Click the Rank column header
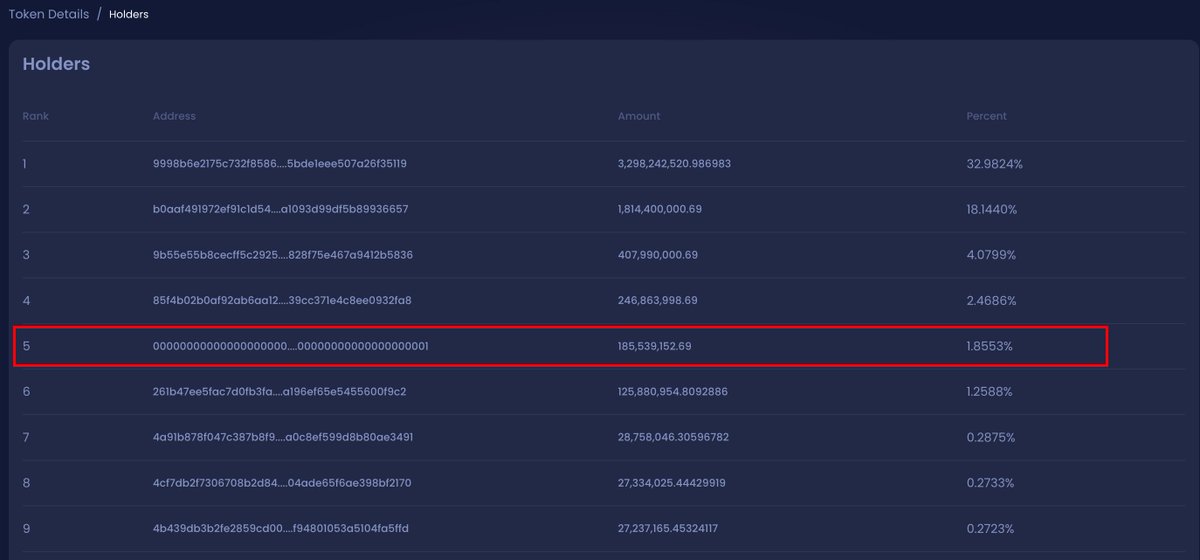Image resolution: width=1200 pixels, height=560 pixels. pos(36,116)
